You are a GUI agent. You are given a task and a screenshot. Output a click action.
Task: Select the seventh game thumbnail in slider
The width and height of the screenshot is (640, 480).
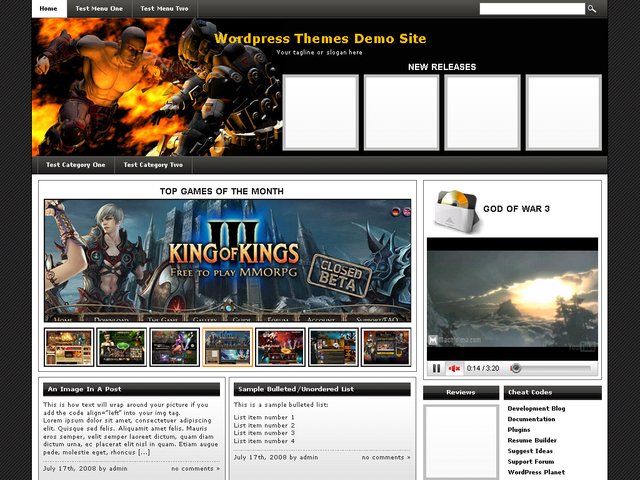coord(386,347)
